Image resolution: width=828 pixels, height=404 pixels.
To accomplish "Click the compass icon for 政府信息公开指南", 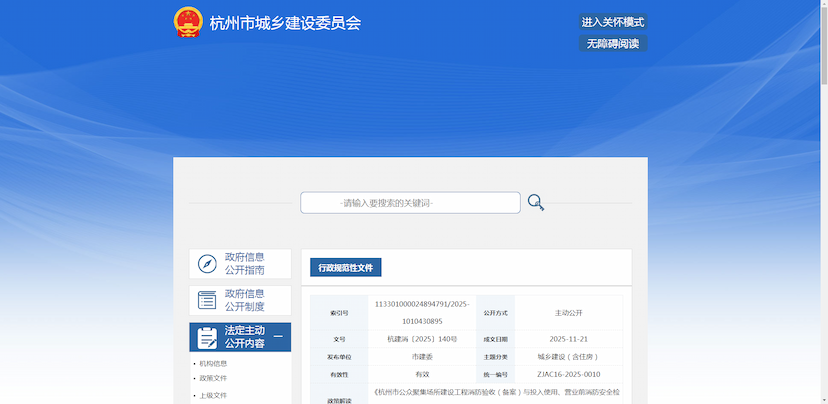I will point(207,264).
